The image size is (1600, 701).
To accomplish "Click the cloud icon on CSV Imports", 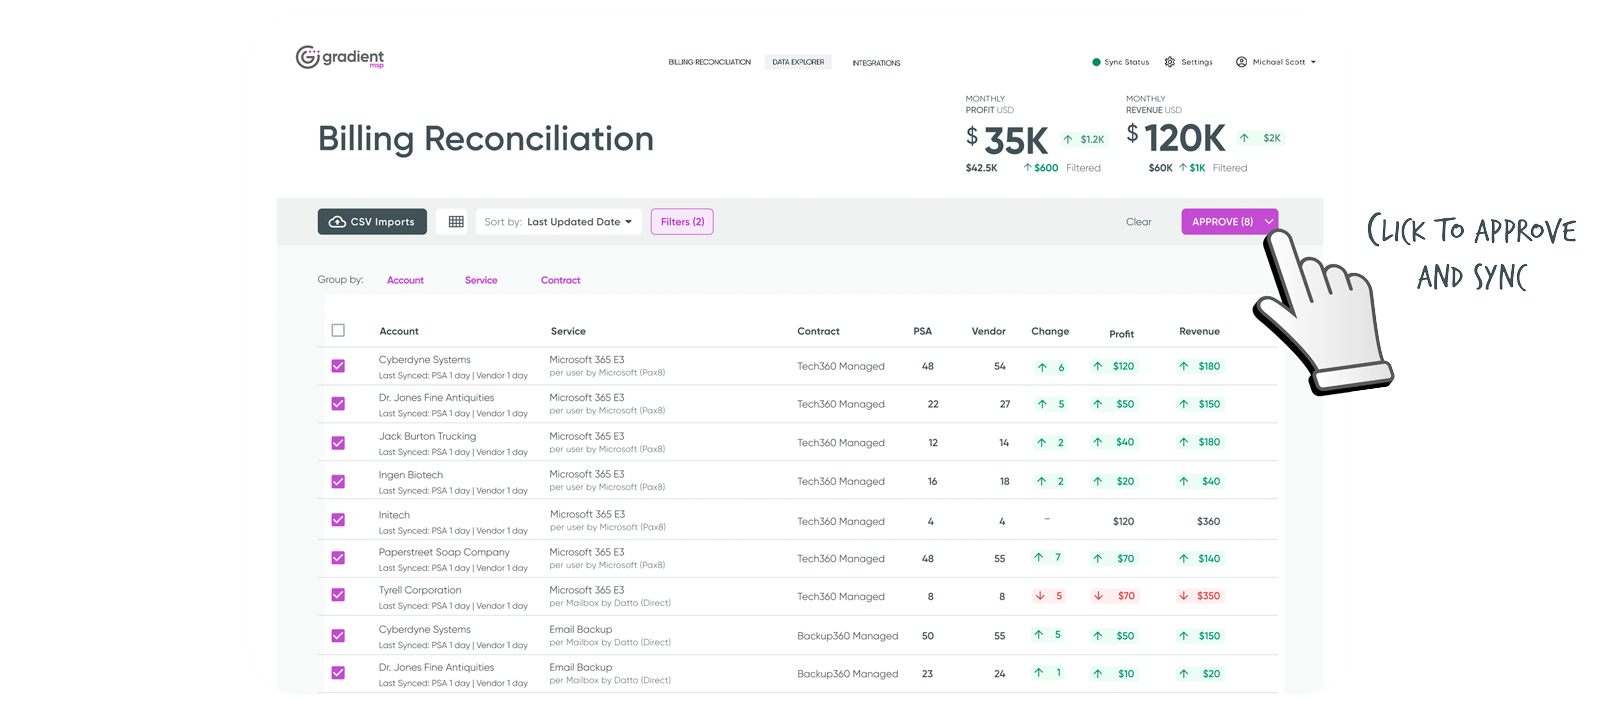I will point(337,222).
